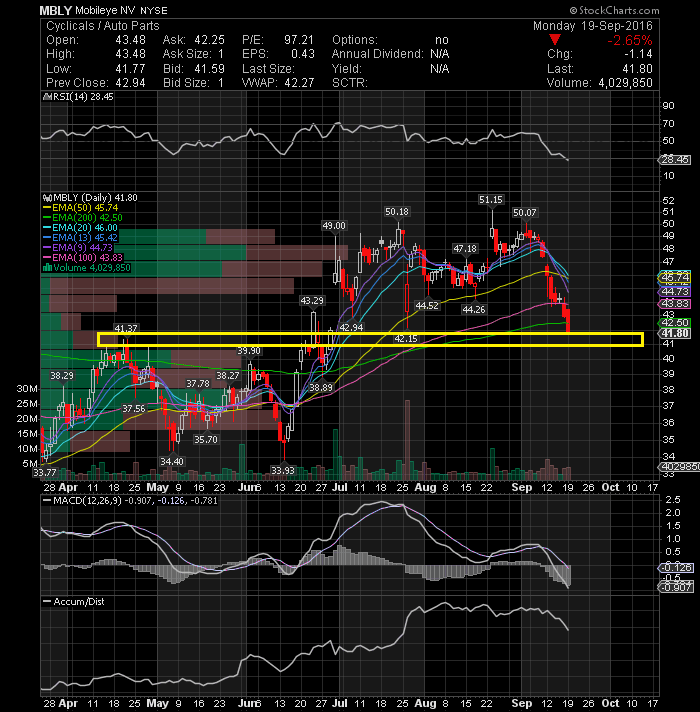The image size is (700, 712).
Task: Click the Prev Close value 42.94
Action: click(130, 83)
